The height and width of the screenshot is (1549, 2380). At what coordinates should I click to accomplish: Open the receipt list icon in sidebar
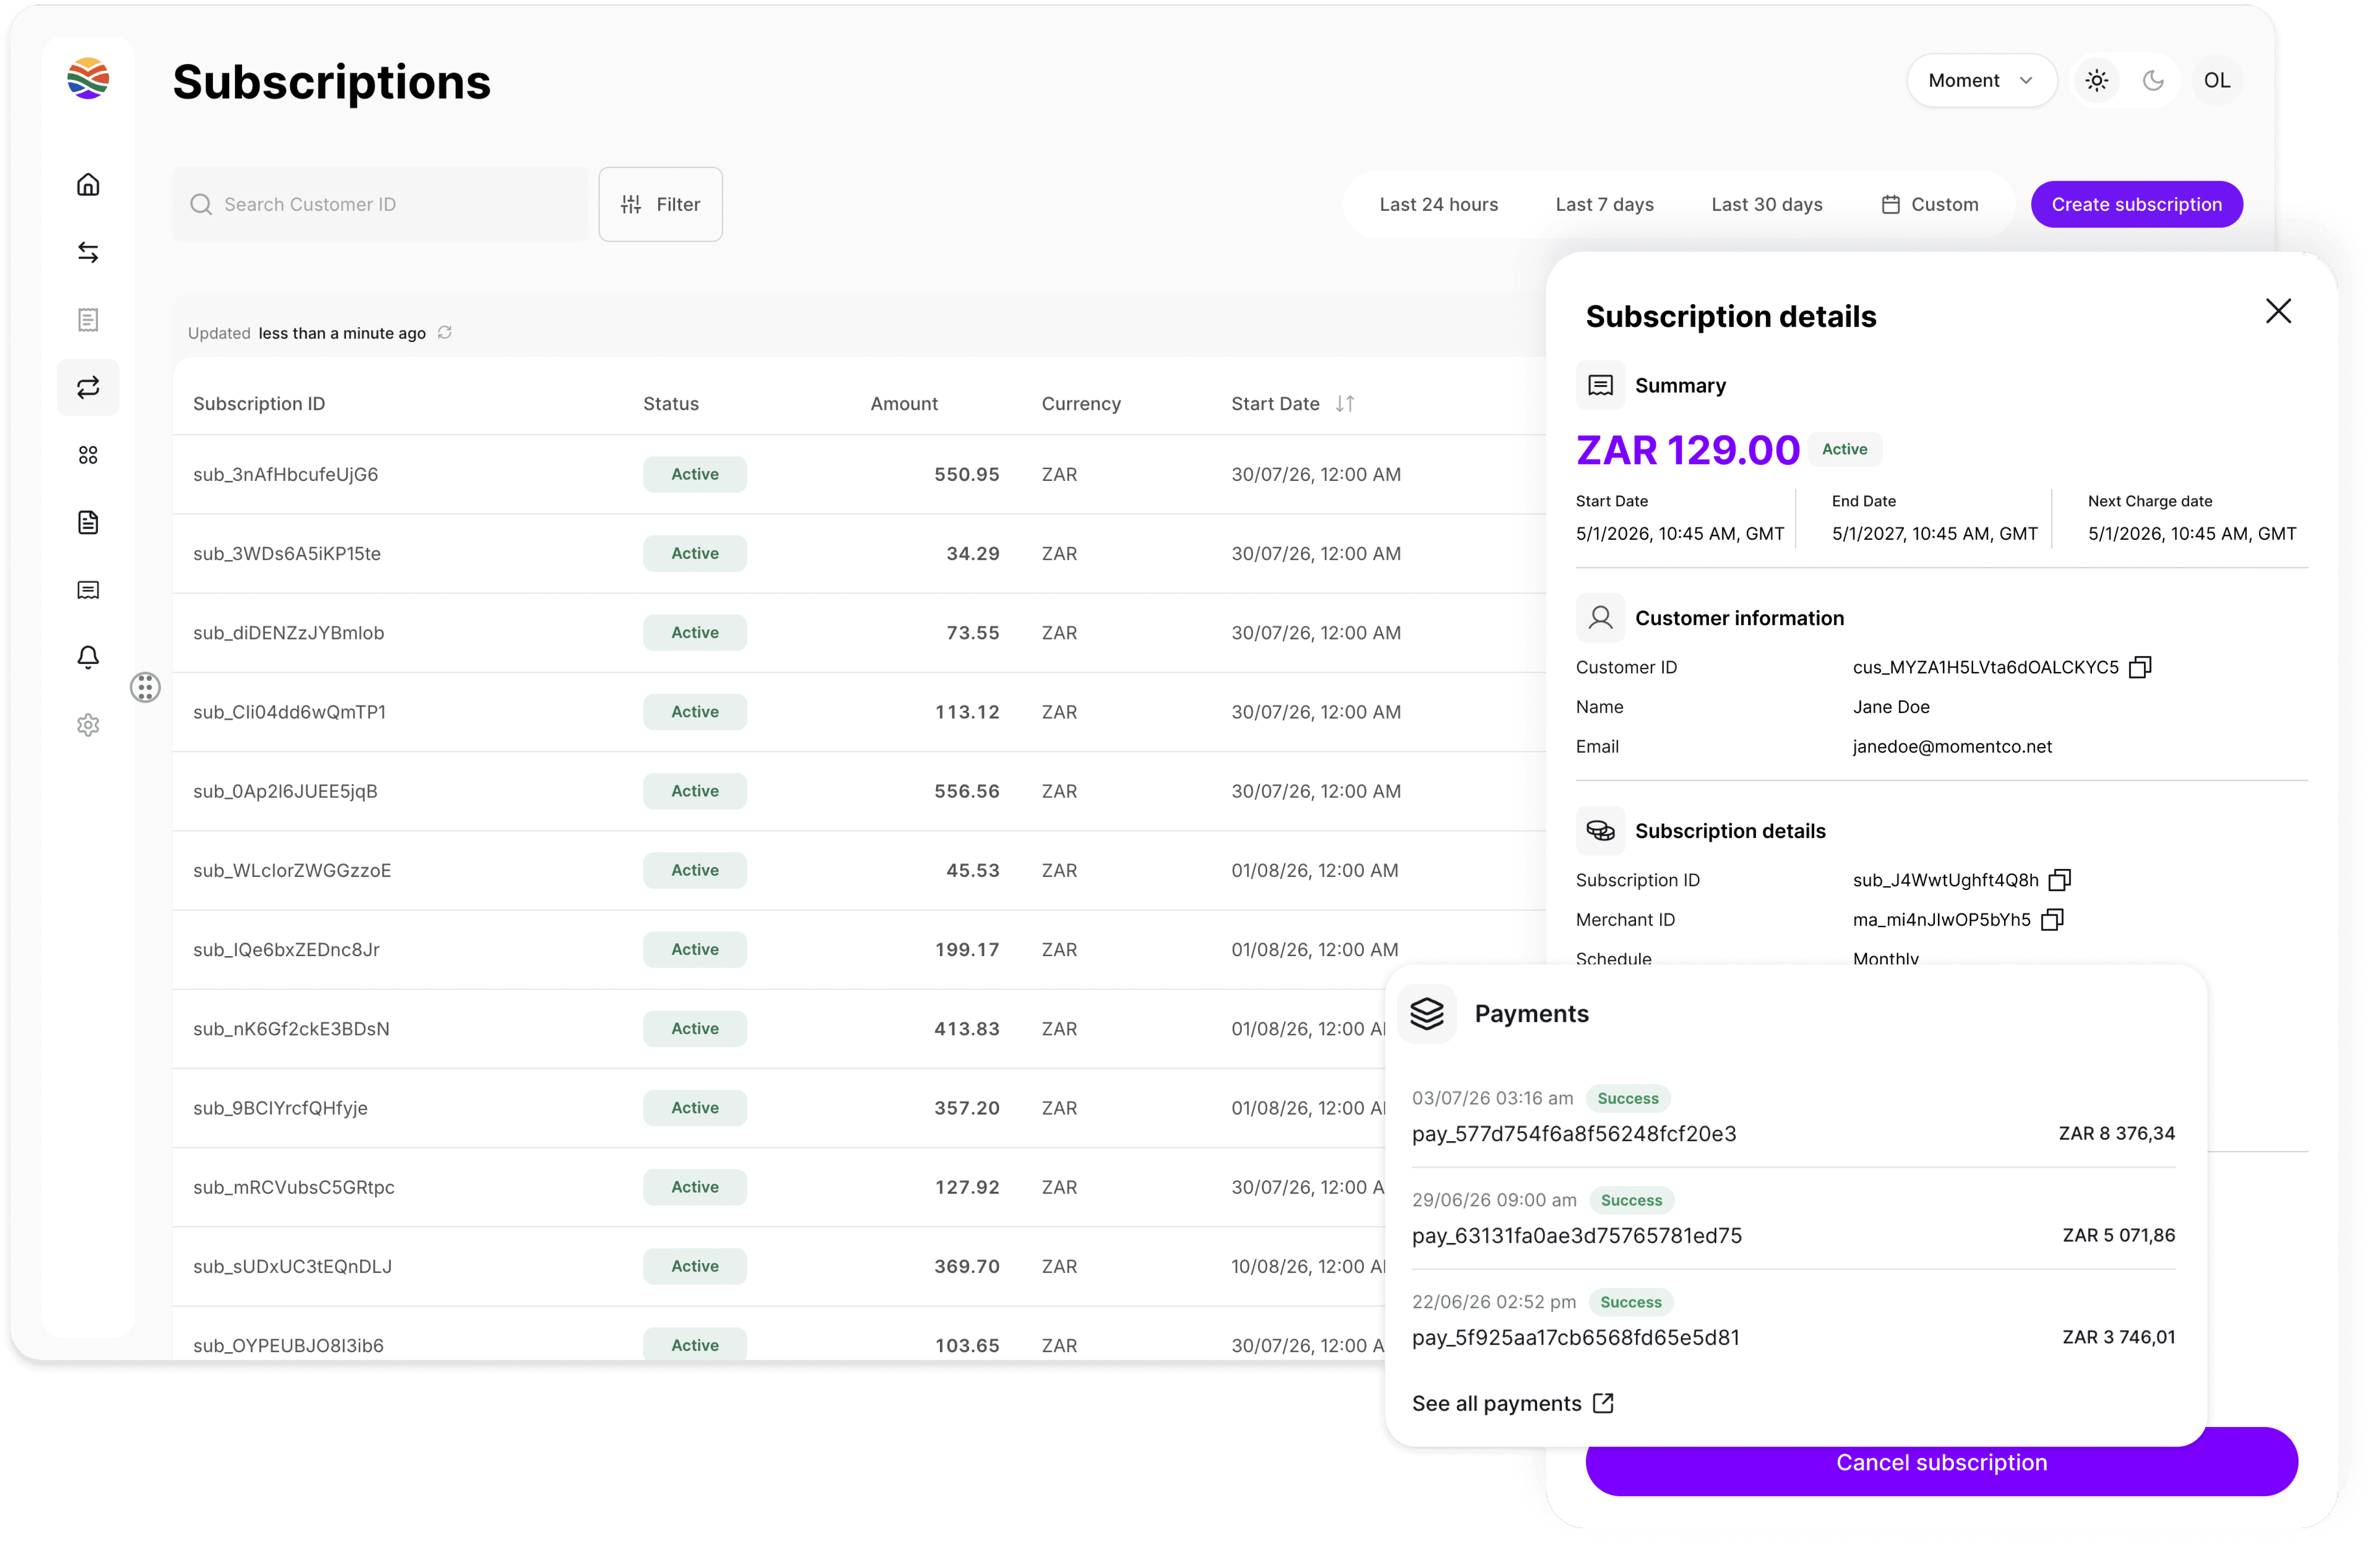coord(88,320)
